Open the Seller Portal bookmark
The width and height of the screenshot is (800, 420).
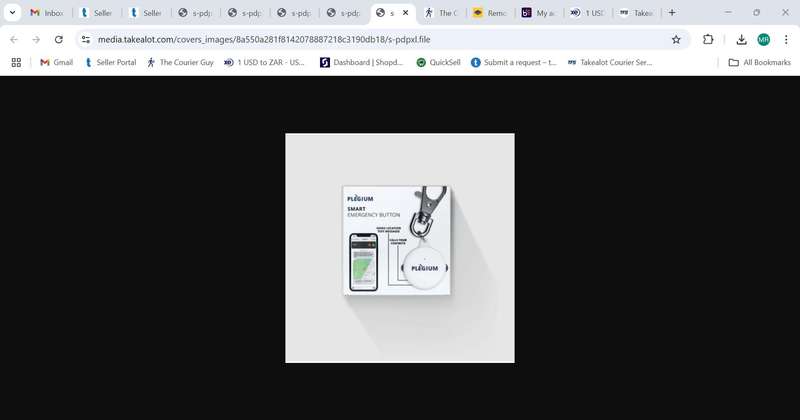[111, 62]
